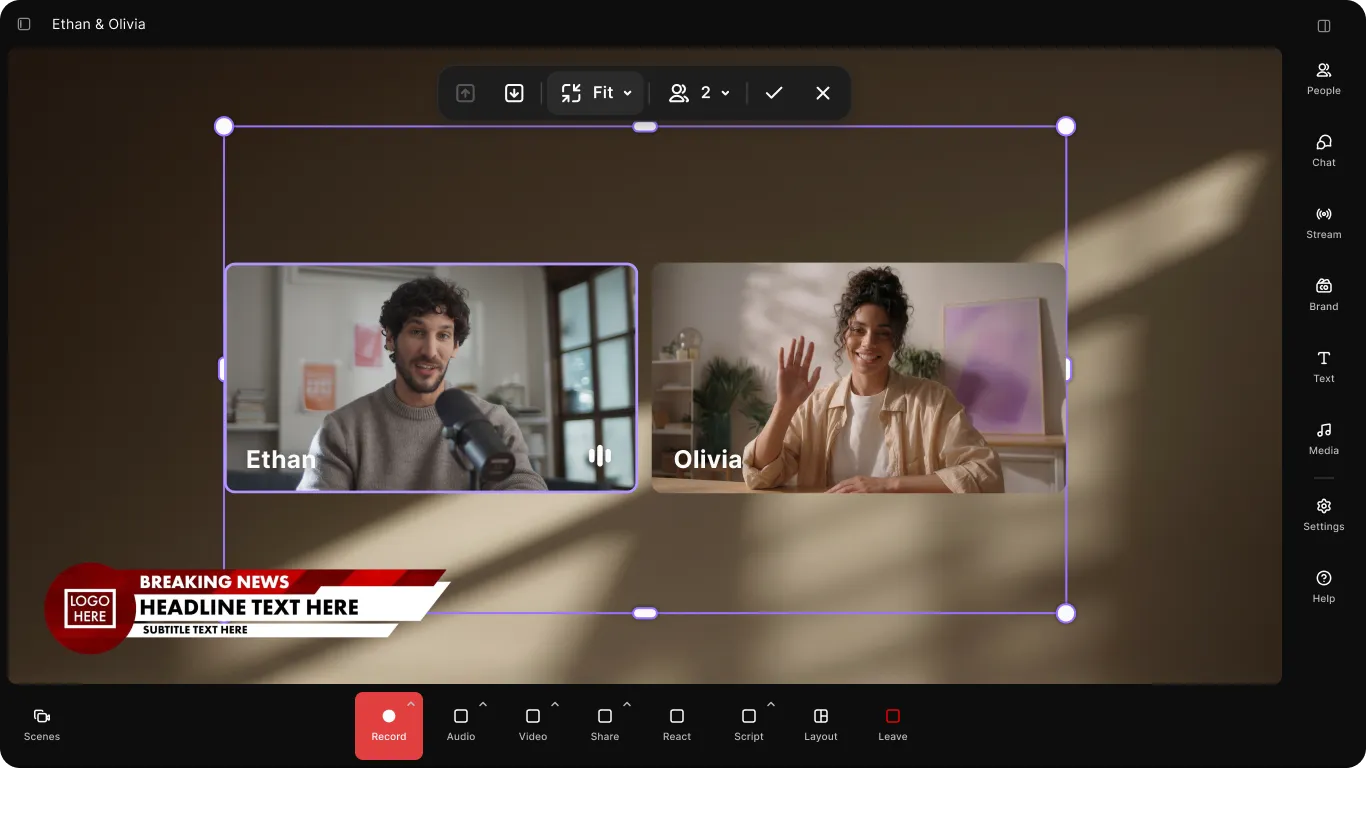Screen dimensions: 1366x827
Task: Open the Chat panel
Action: tap(1323, 151)
